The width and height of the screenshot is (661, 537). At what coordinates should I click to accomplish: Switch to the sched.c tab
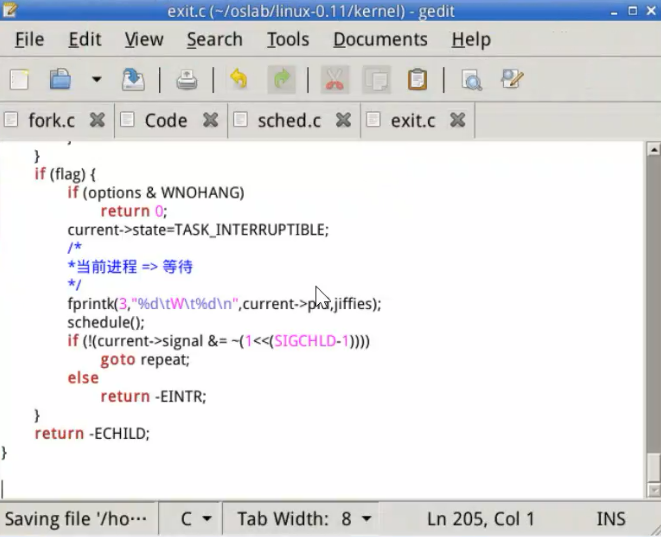(289, 121)
